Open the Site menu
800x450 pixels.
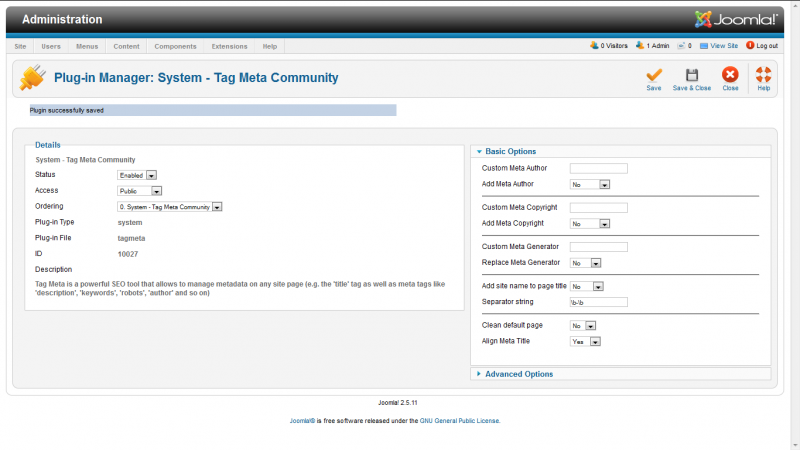(x=20, y=46)
